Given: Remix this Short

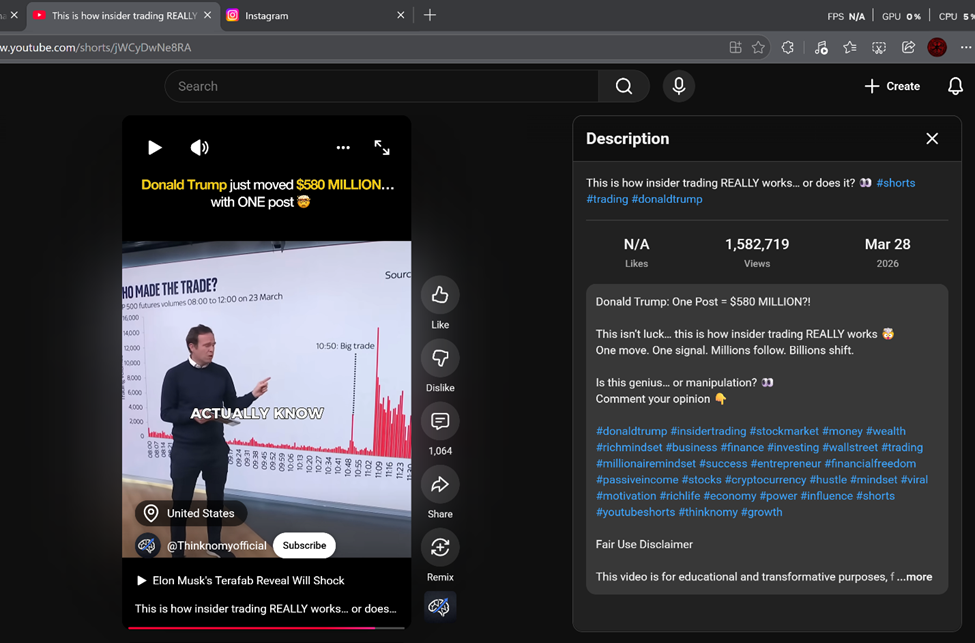Looking at the screenshot, I should click(440, 547).
